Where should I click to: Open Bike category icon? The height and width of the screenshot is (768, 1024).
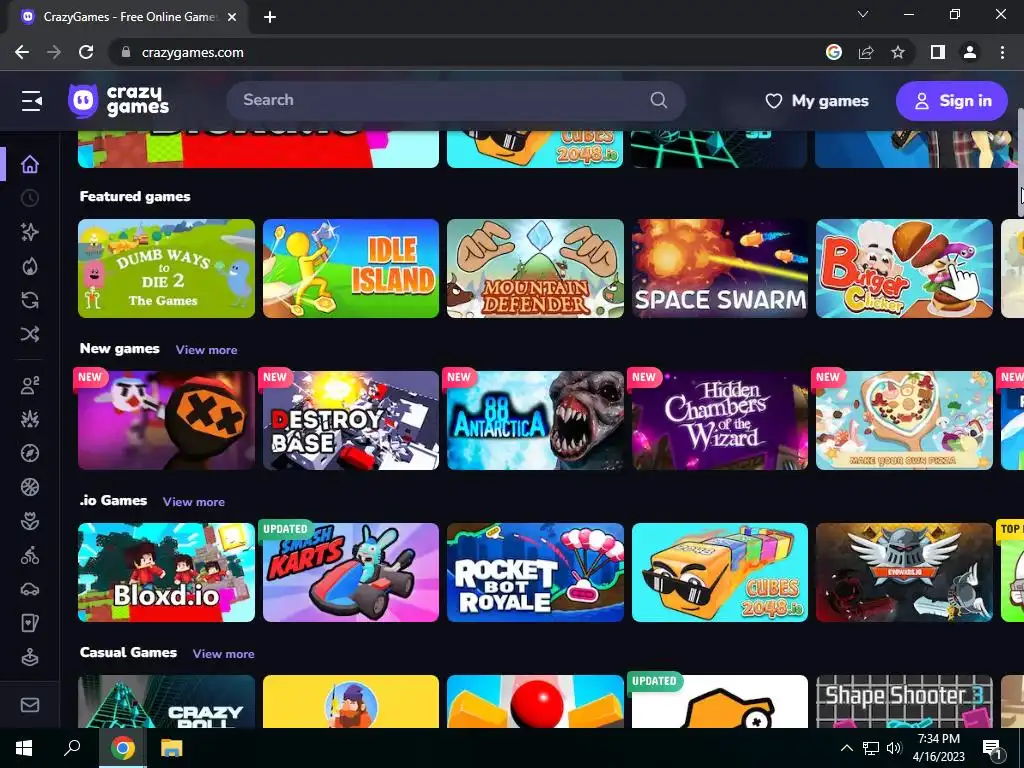click(x=30, y=555)
